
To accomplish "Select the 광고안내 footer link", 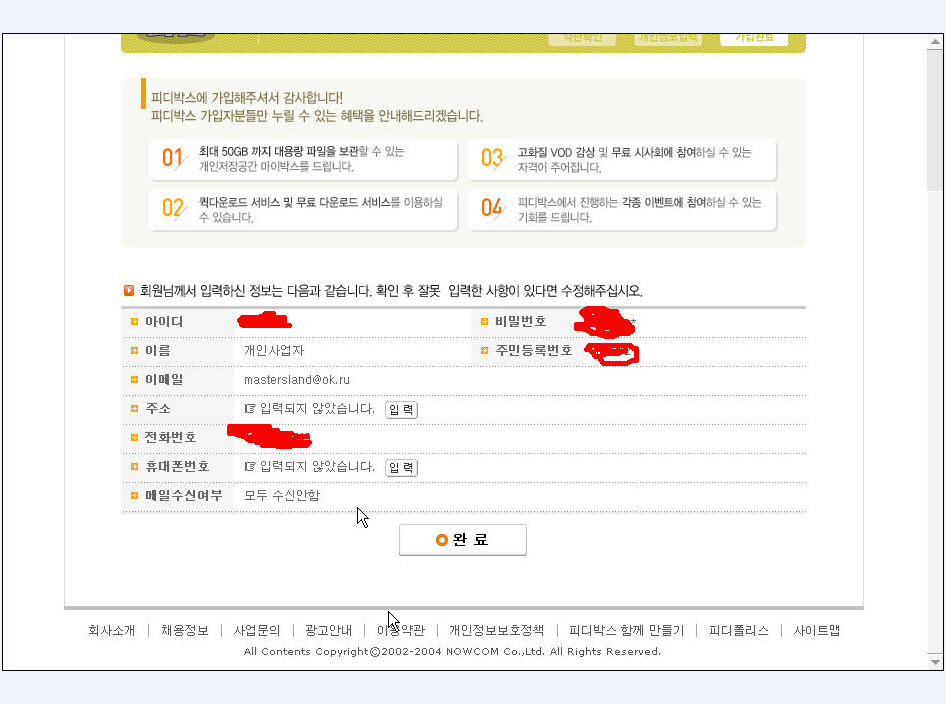I will pos(328,630).
